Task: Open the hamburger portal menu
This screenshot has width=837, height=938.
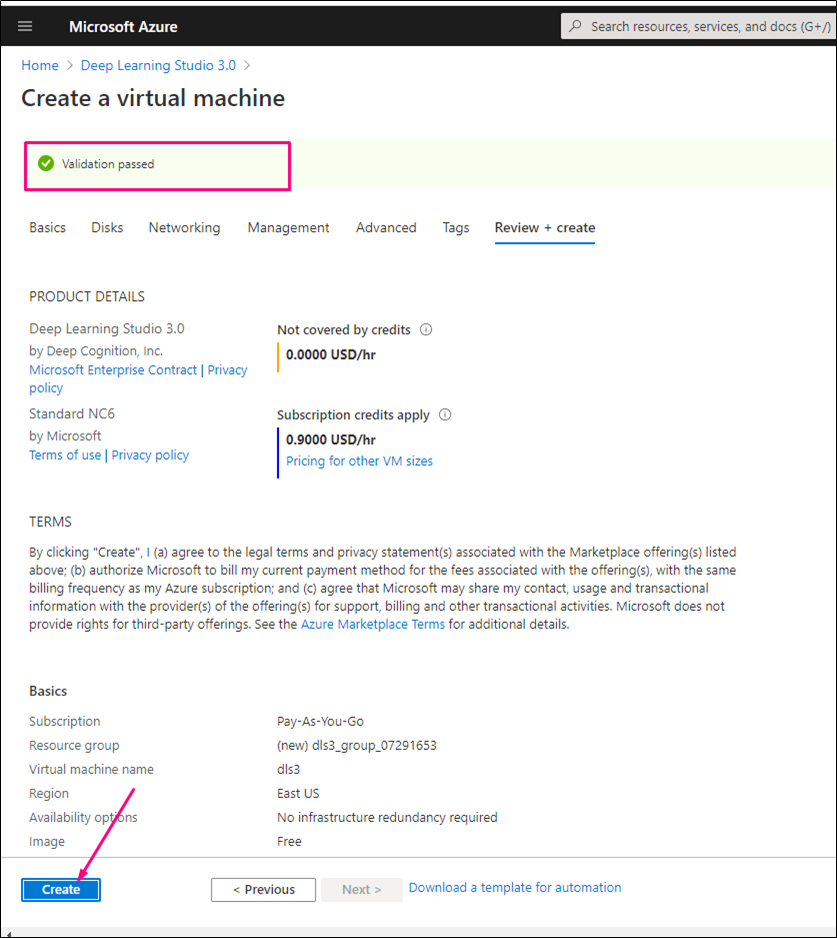Action: [x=25, y=26]
